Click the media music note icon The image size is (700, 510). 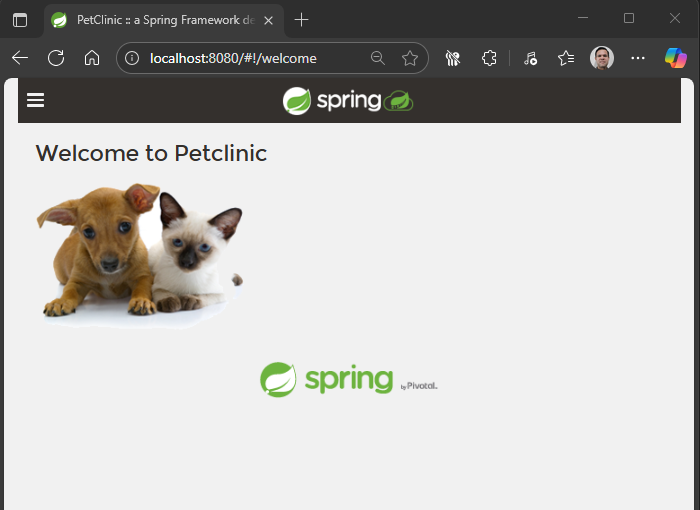(530, 58)
